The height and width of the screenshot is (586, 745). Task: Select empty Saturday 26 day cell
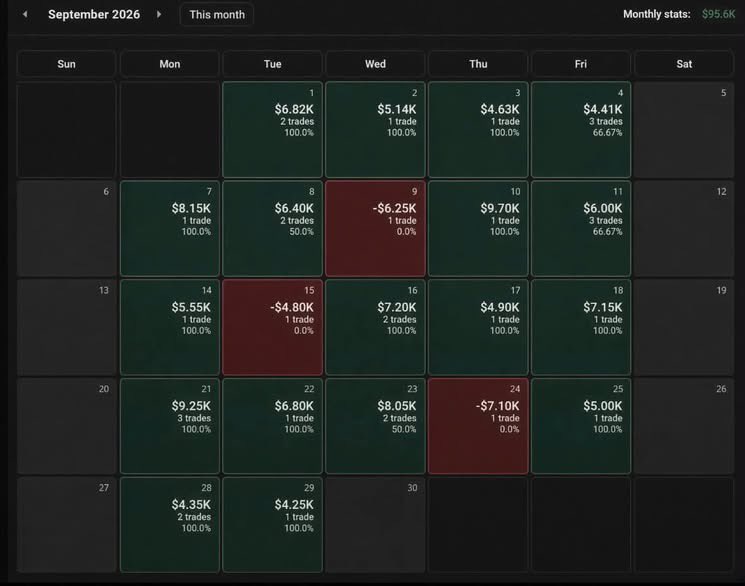click(x=684, y=426)
